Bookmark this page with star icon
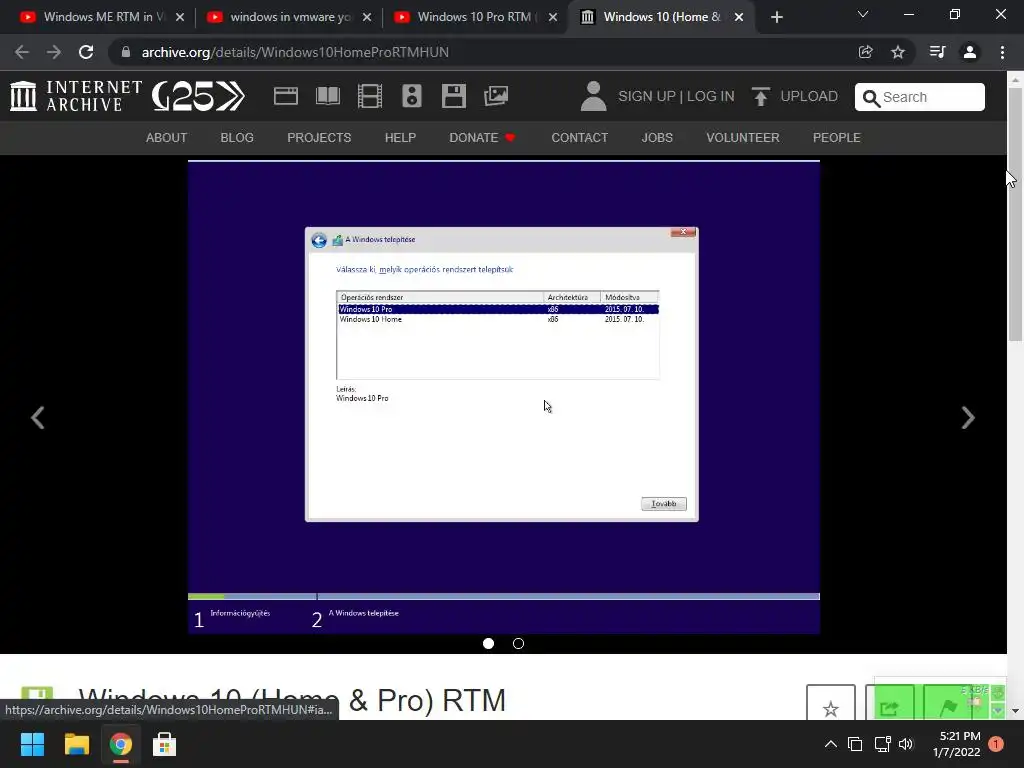This screenshot has width=1024, height=768. click(x=898, y=52)
